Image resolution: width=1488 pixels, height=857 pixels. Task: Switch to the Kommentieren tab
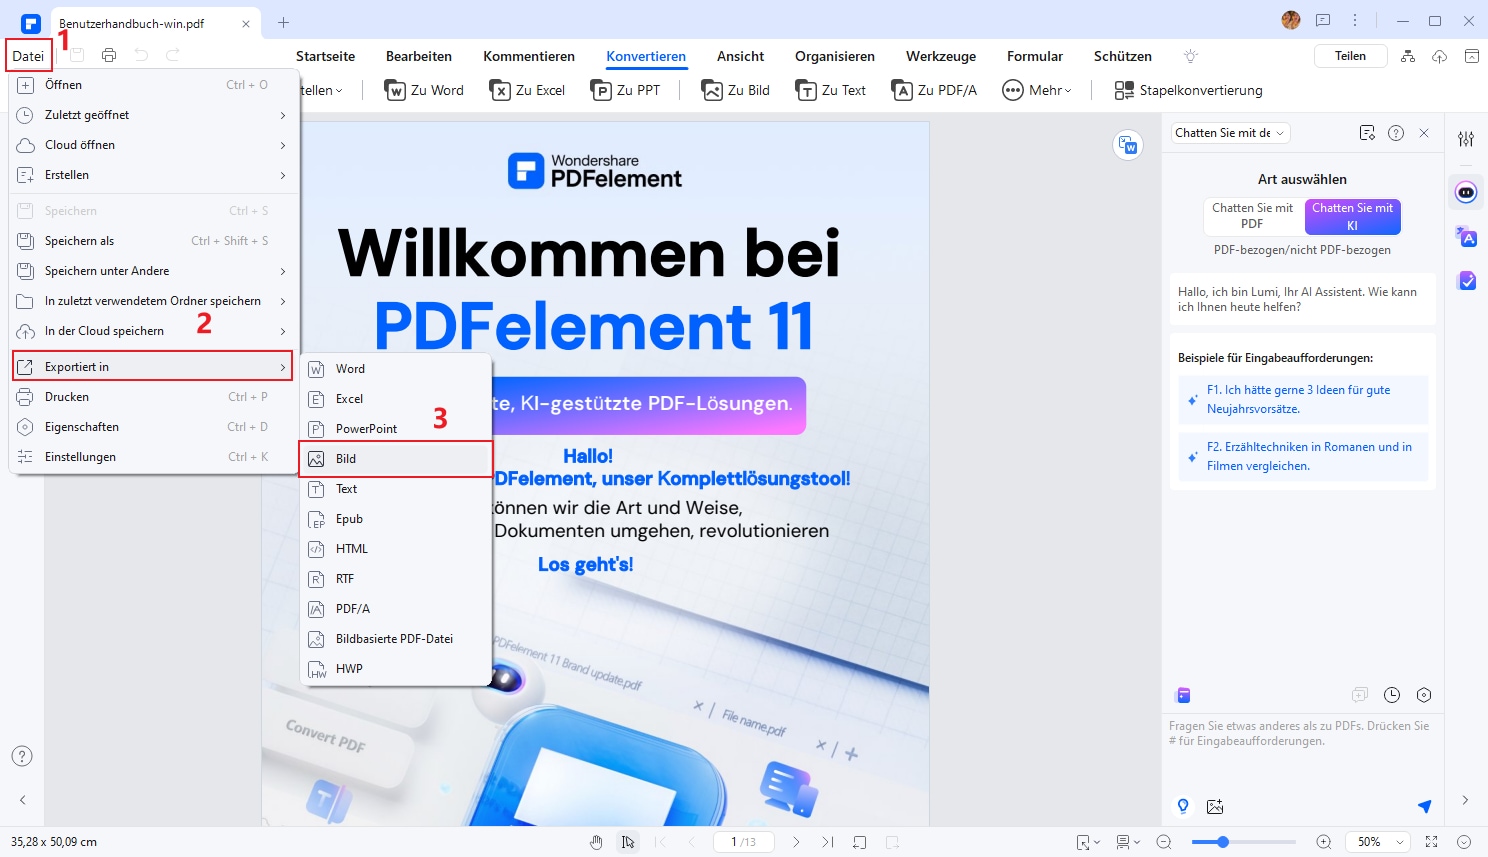529,57
